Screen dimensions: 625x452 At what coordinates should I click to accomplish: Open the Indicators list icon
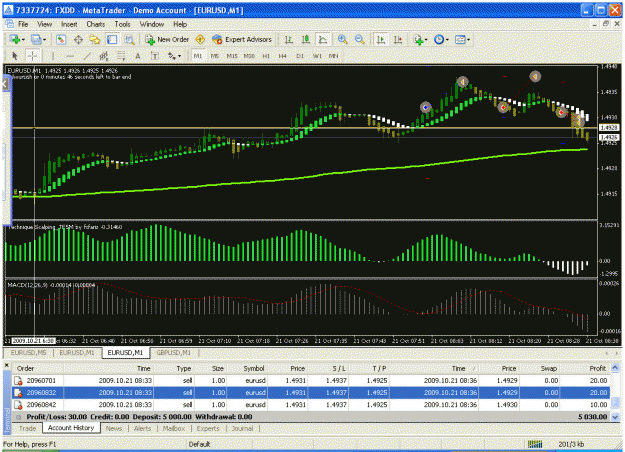[418, 39]
